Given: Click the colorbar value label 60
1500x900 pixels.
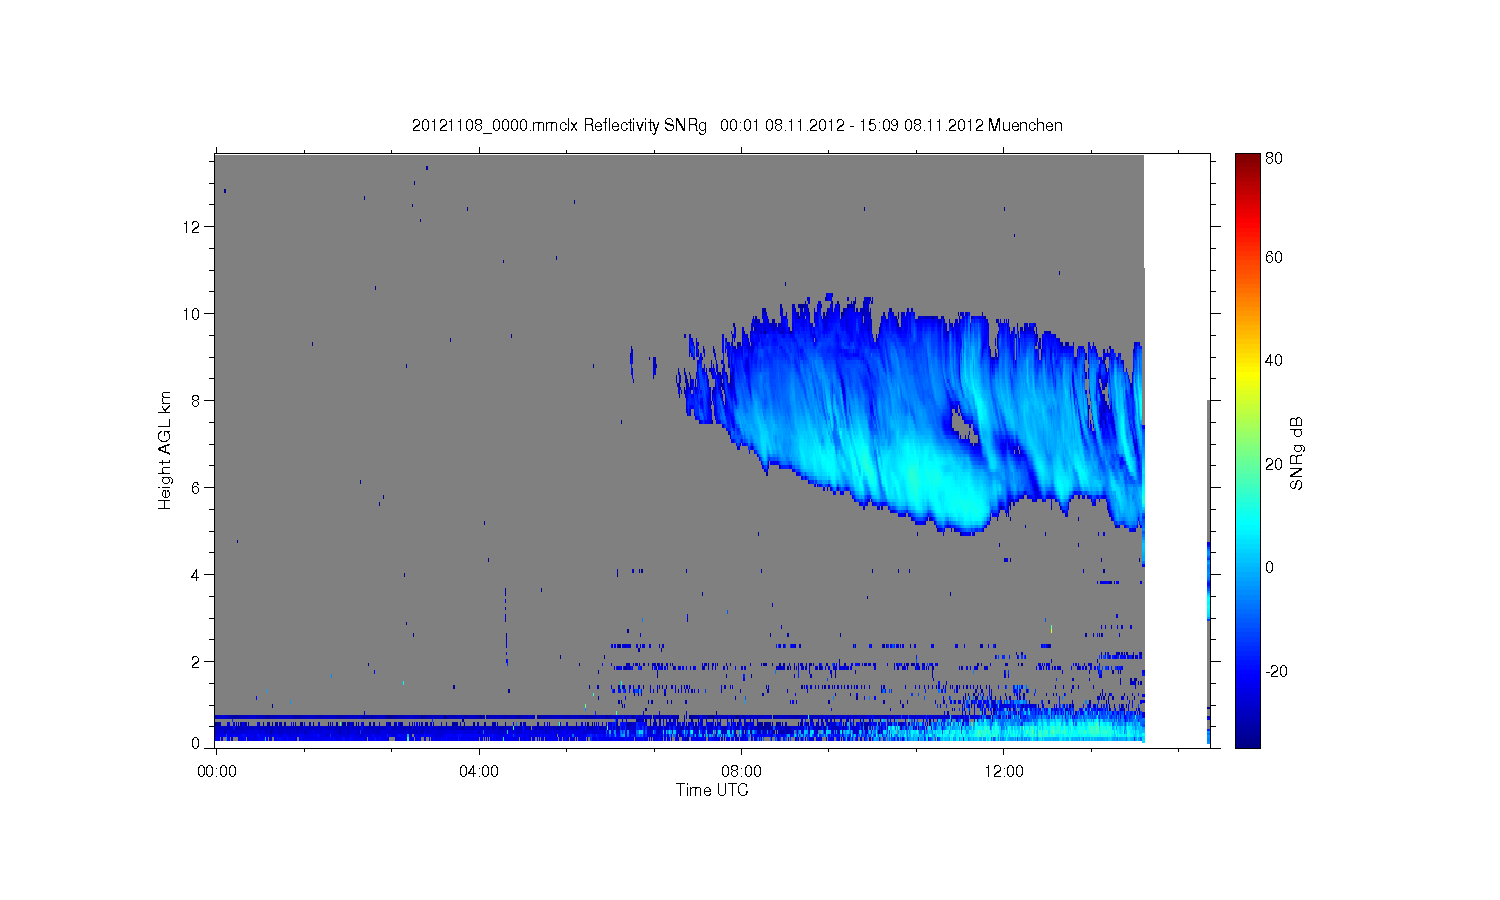Looking at the screenshot, I should click(1274, 258).
